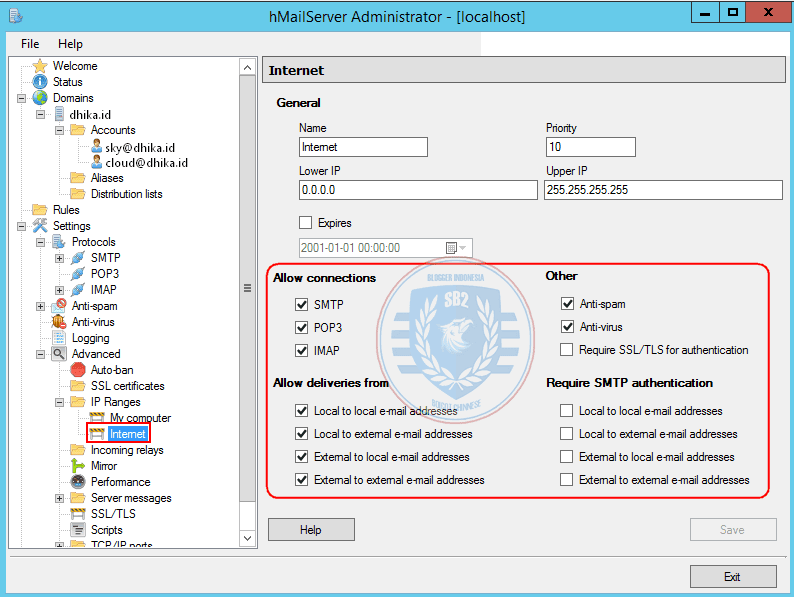Expand the SMTP tree node
The image size is (794, 597).
(59, 258)
